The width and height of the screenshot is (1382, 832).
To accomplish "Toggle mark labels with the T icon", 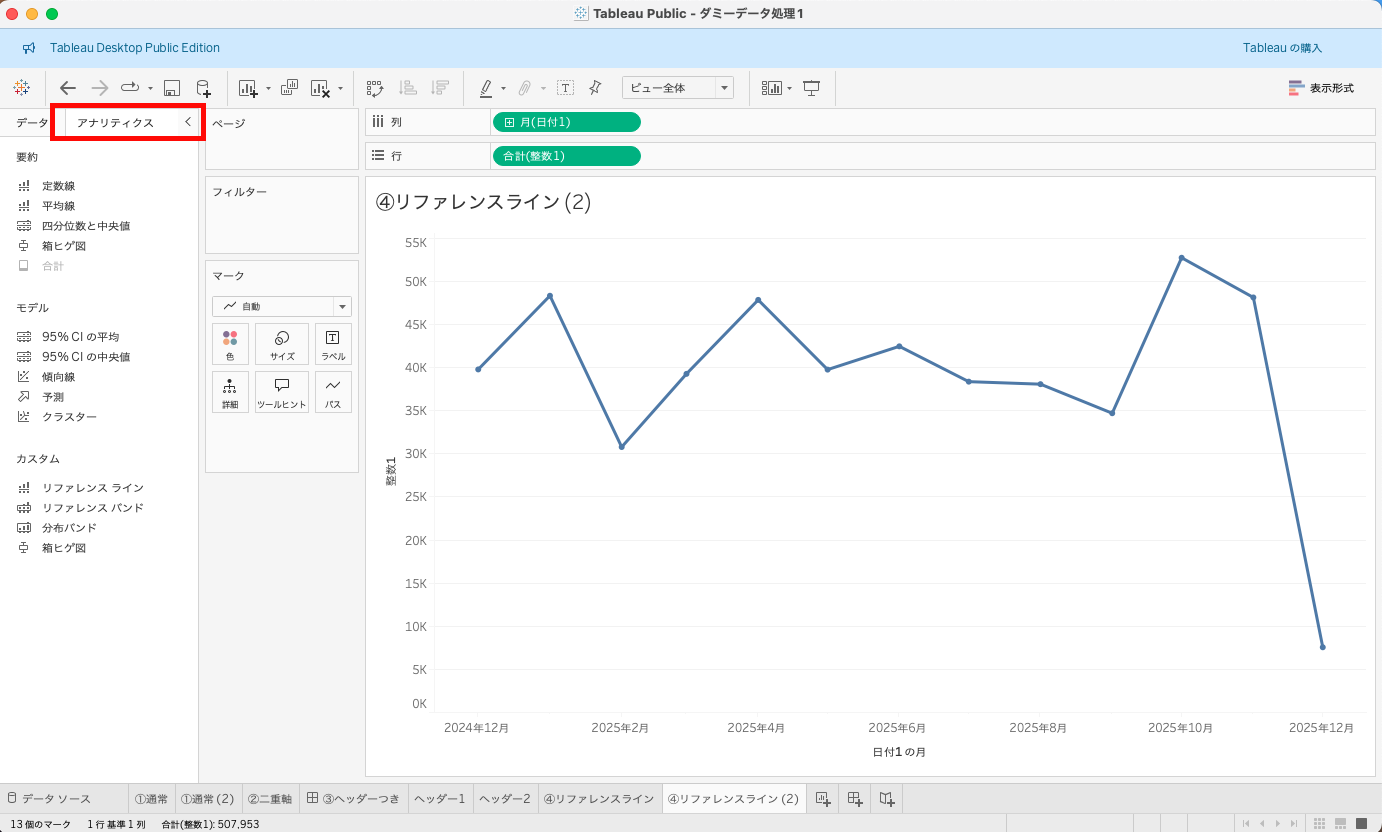I will pyautogui.click(x=565, y=88).
